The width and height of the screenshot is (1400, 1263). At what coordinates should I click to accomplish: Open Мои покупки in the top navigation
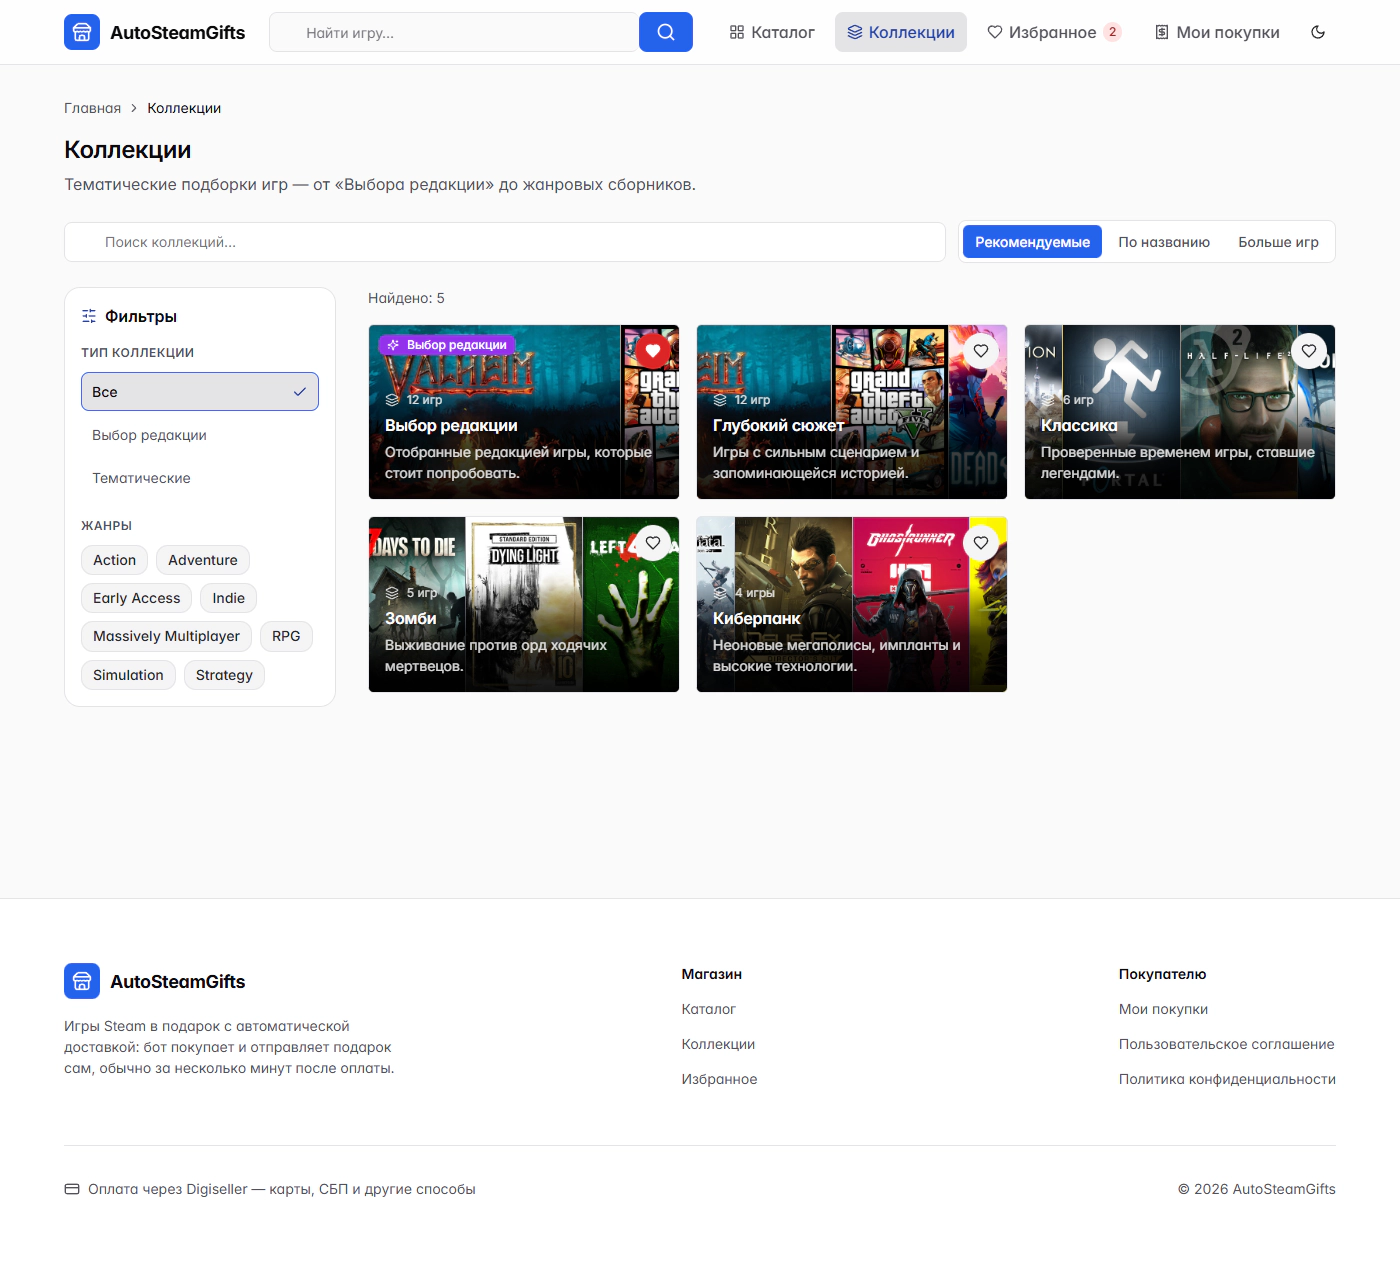1217,32
